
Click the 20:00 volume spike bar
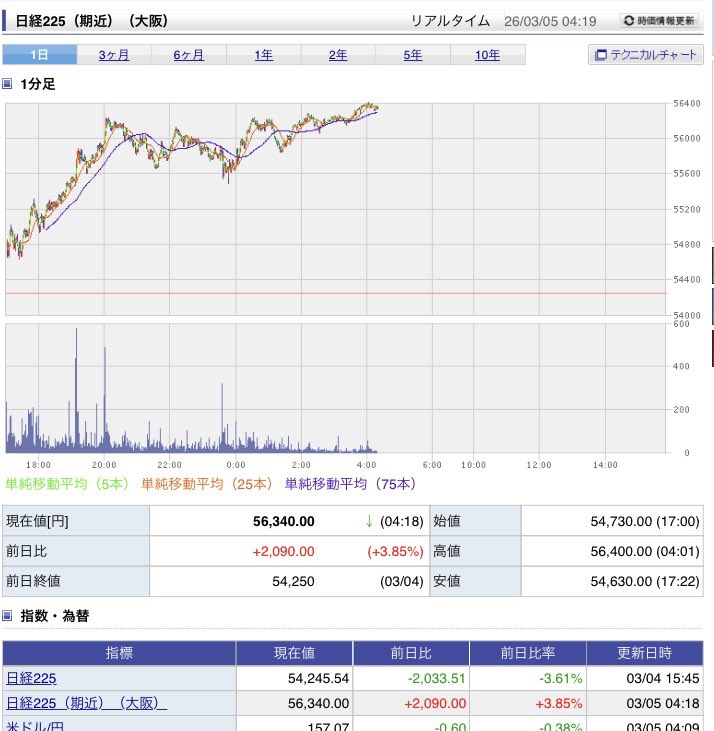(105, 399)
